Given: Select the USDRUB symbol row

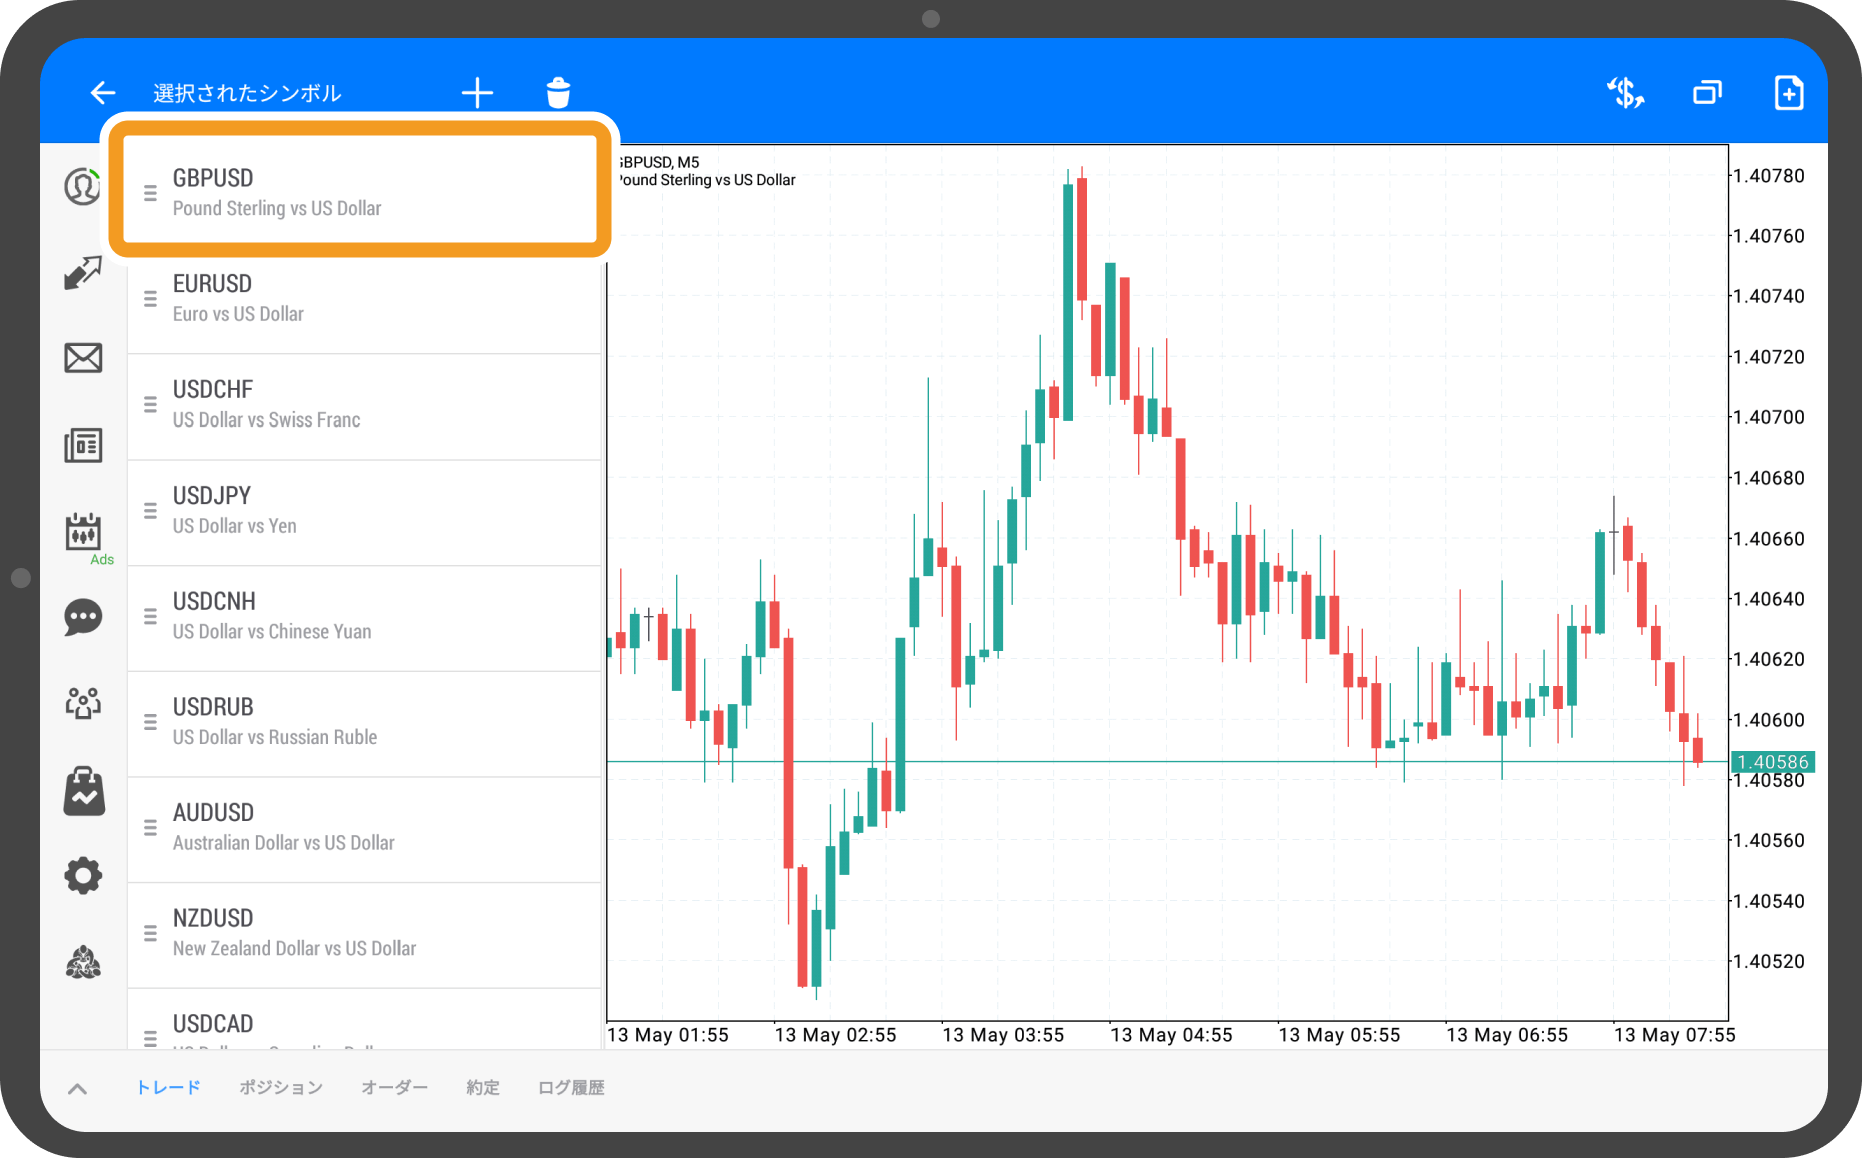Looking at the screenshot, I should [363, 723].
